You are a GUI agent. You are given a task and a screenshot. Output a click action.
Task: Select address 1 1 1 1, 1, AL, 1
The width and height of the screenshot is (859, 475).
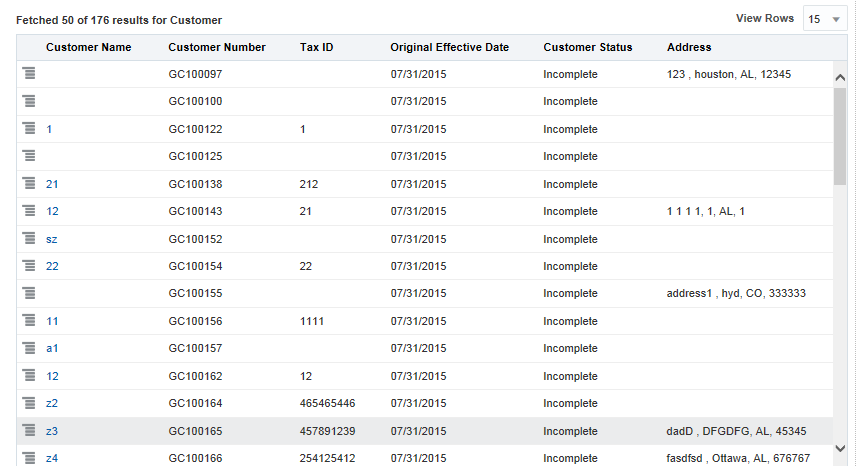click(x=706, y=211)
